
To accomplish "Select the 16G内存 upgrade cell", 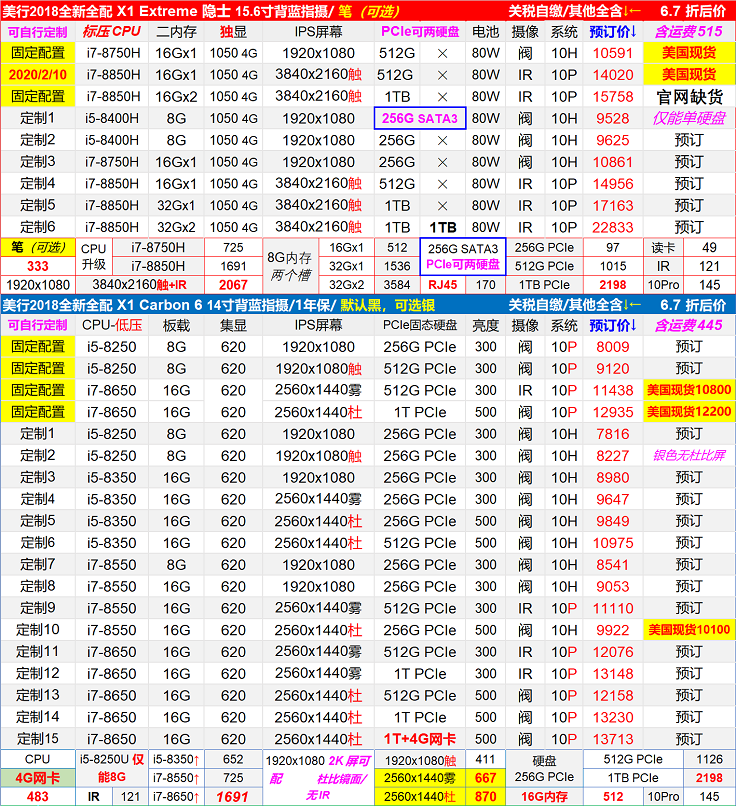I will coord(543,797).
